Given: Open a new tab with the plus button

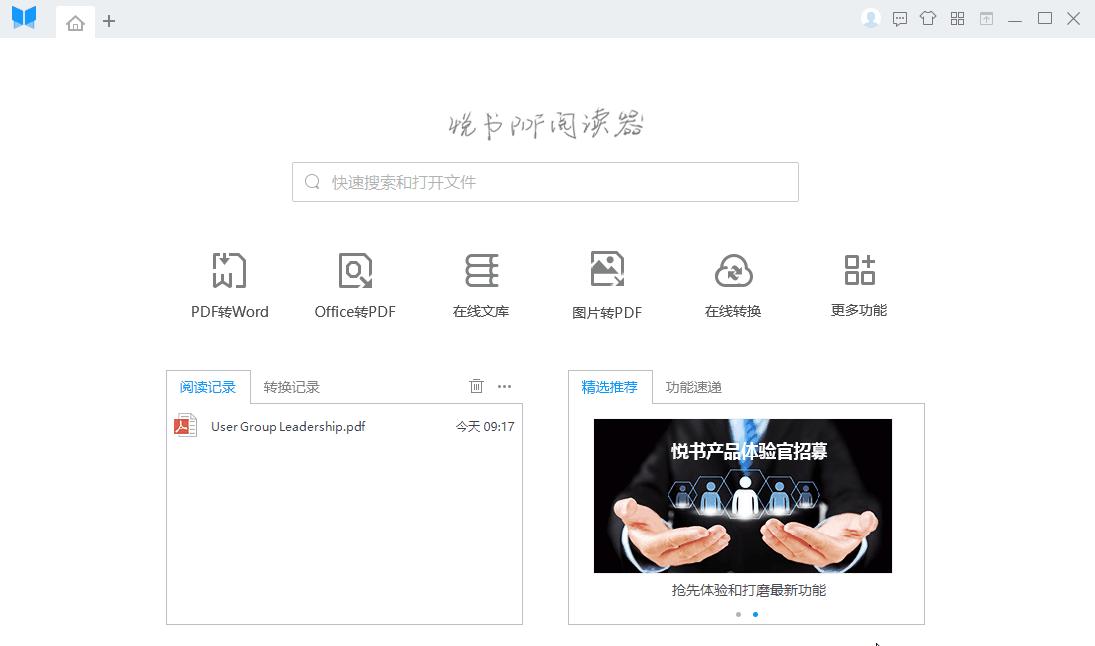Looking at the screenshot, I should click(109, 20).
